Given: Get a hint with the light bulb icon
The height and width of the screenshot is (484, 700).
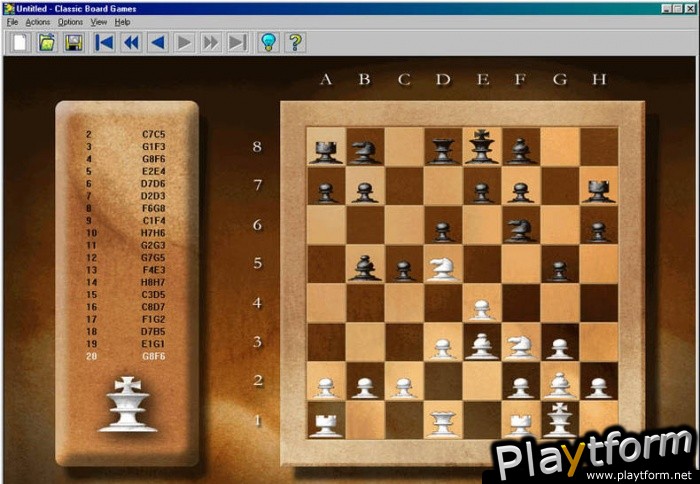Looking at the screenshot, I should tap(268, 42).
